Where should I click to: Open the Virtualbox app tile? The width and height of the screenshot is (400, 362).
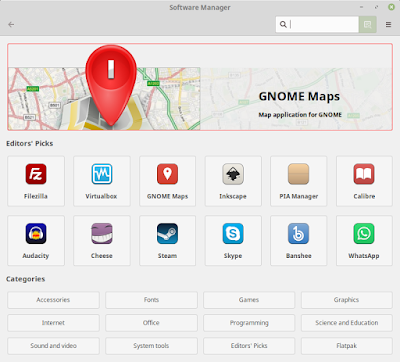[x=102, y=181]
